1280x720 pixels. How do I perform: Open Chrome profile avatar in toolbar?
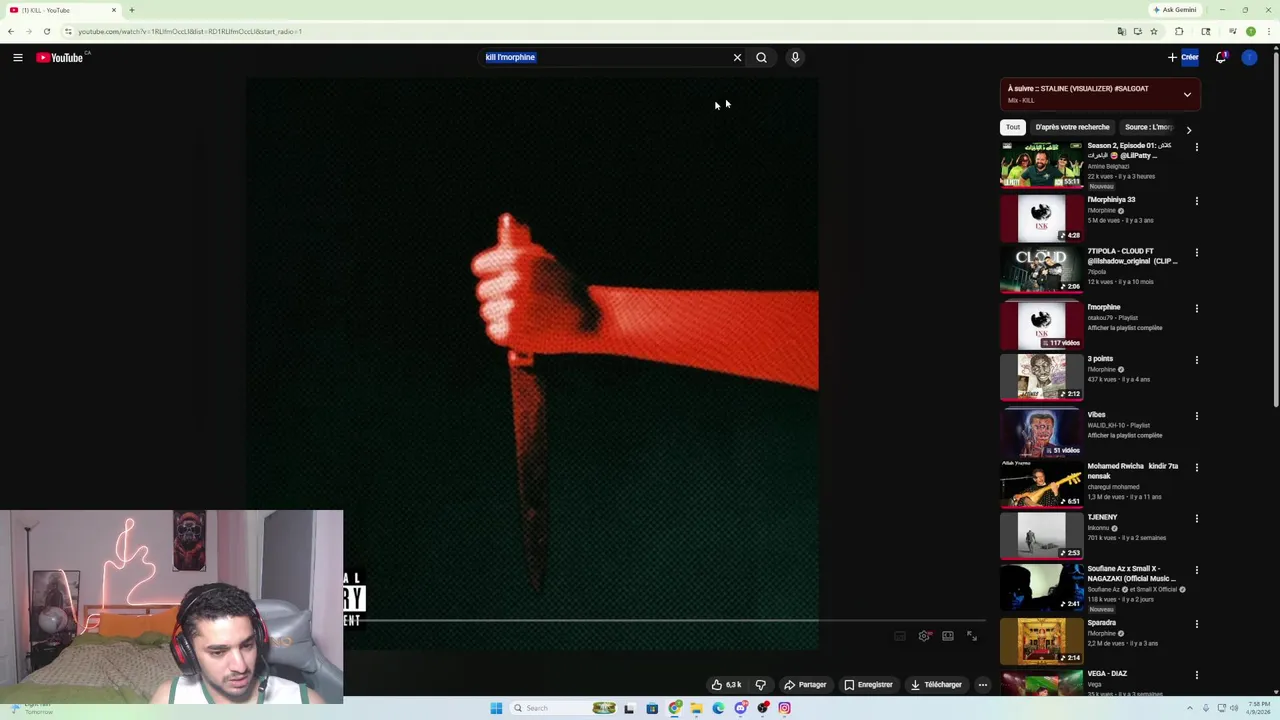pos(1250,31)
